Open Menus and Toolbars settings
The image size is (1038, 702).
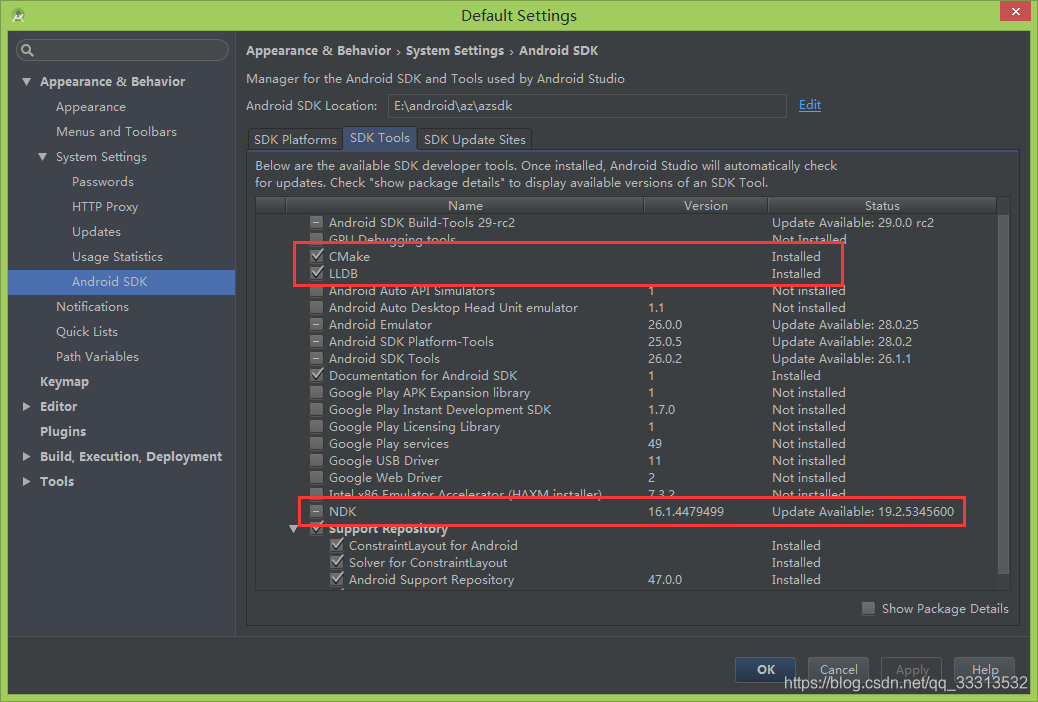[x=117, y=132]
